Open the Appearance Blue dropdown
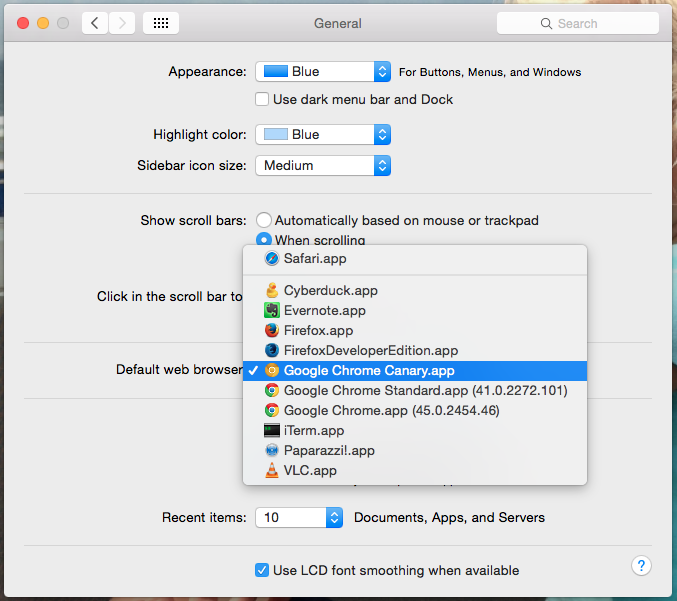Image resolution: width=677 pixels, height=601 pixels. click(x=323, y=71)
